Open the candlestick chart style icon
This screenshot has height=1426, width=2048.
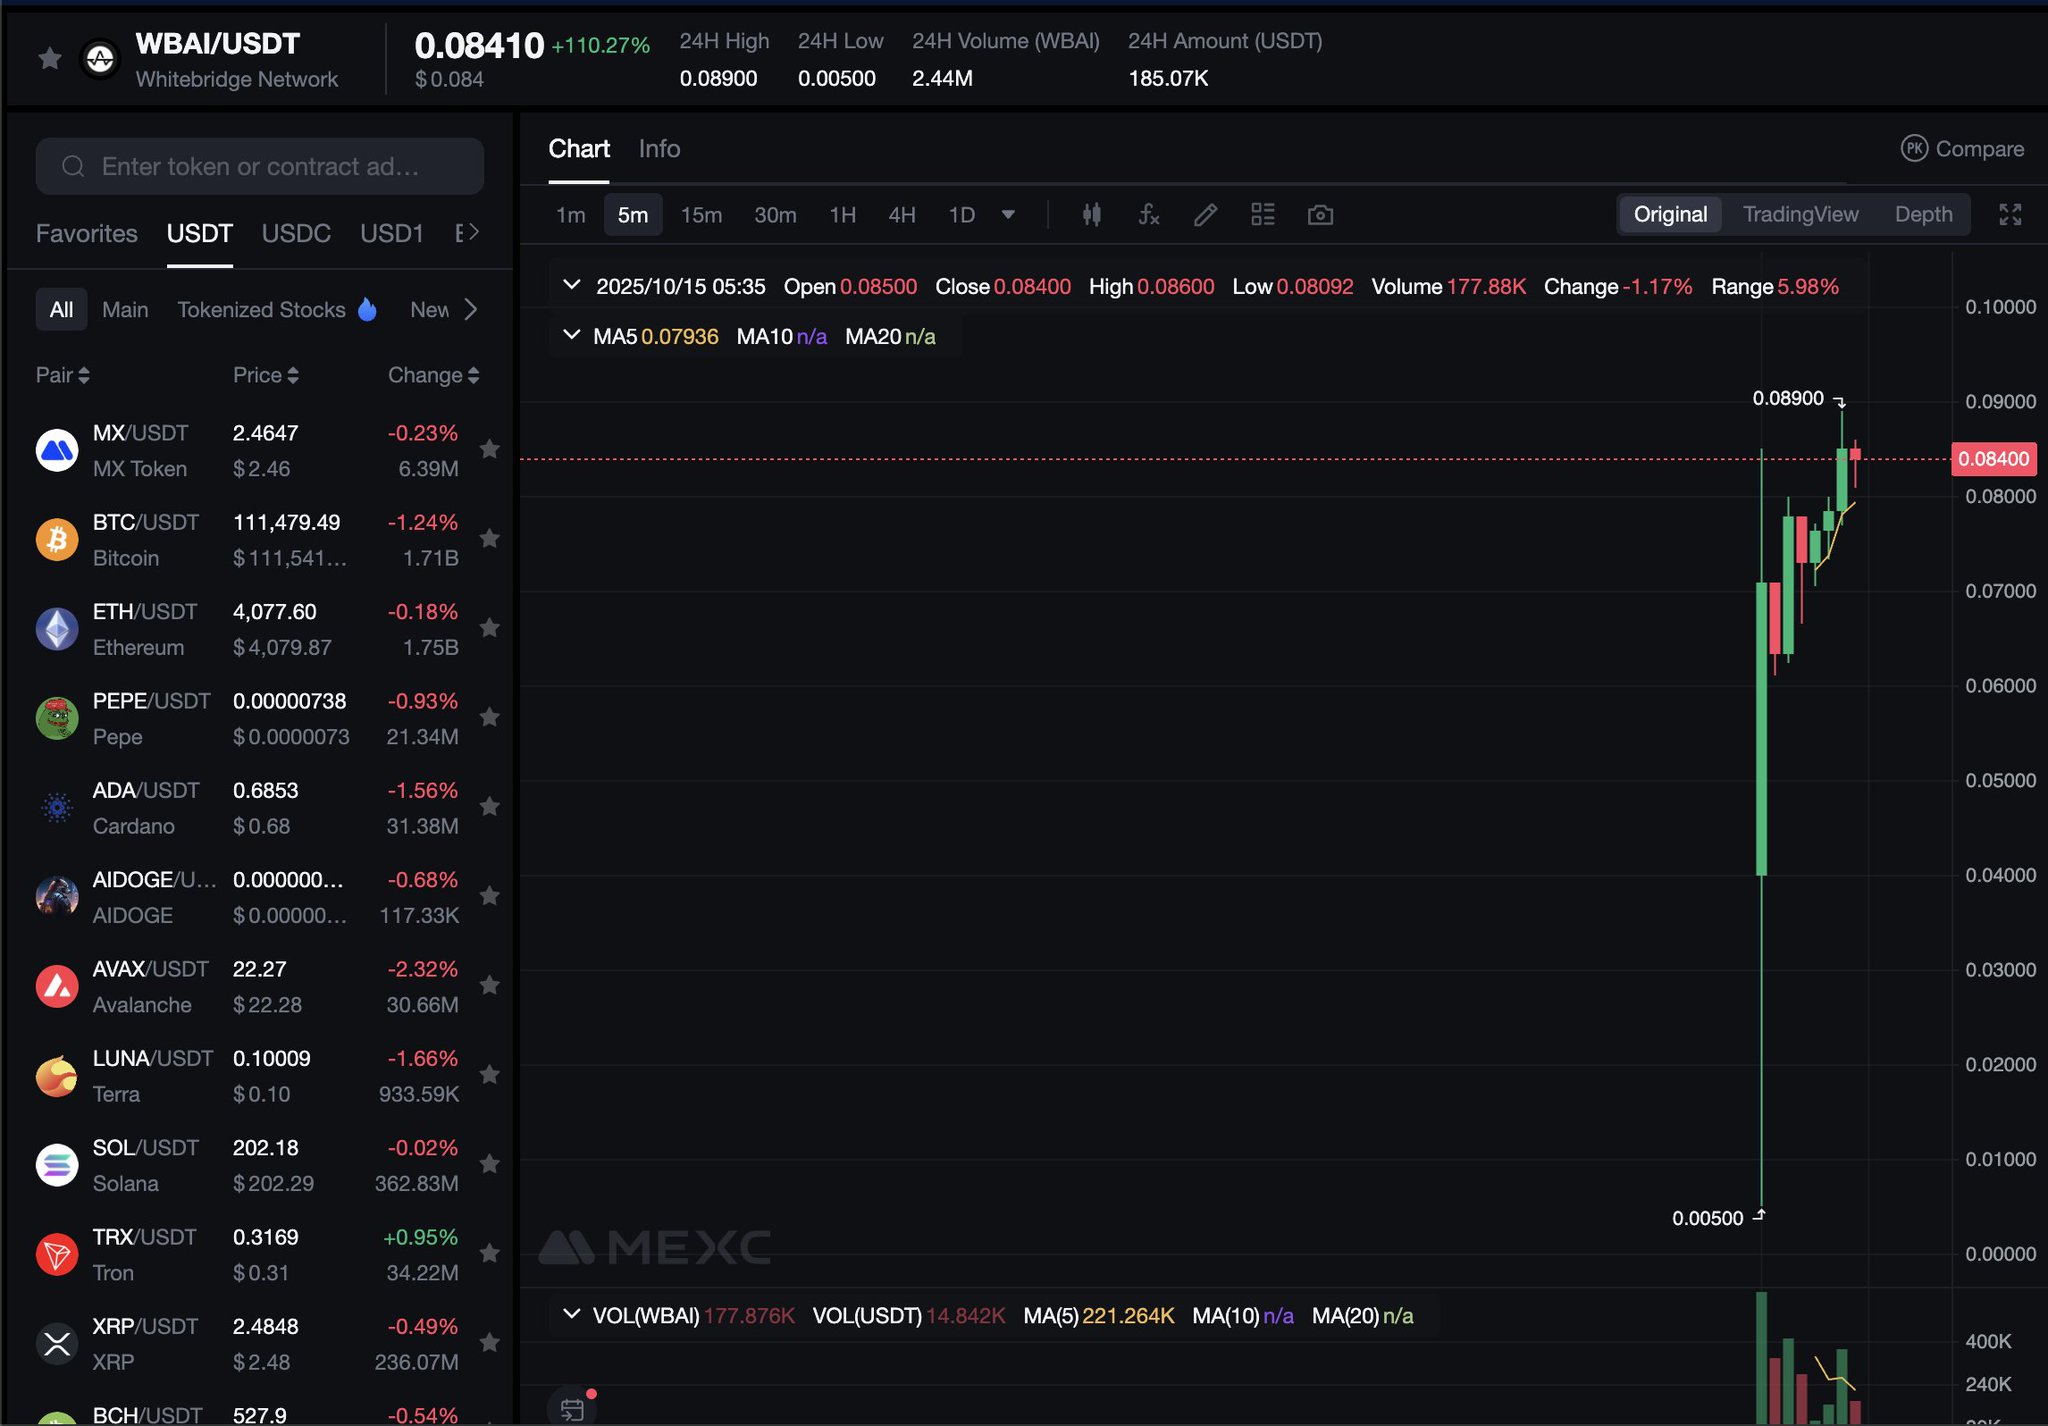[x=1091, y=215]
